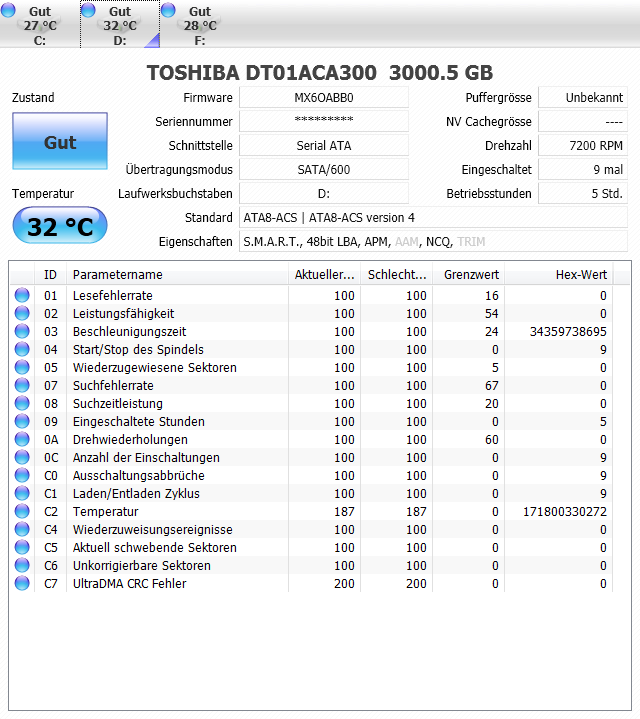Image resolution: width=640 pixels, height=719 pixels.
Task: Click status orb for Leistungsfähigkeit row
Action: [x=22, y=313]
